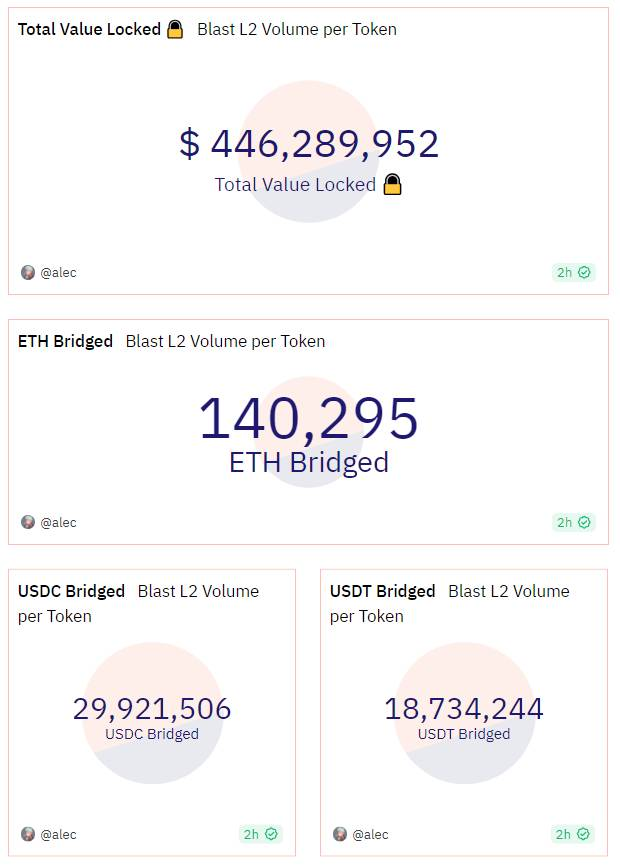Click @alec avatar in Total Value Locked card

click(x=28, y=272)
